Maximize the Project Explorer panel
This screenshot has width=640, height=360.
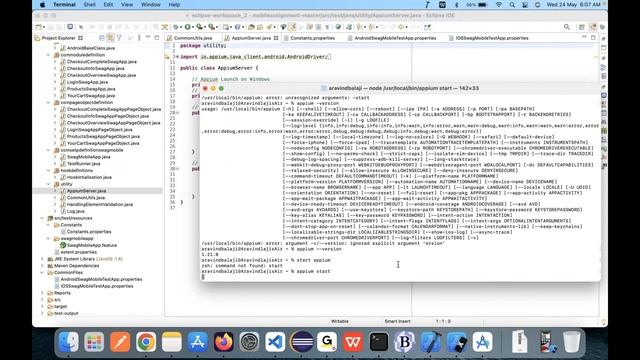[x=157, y=38]
